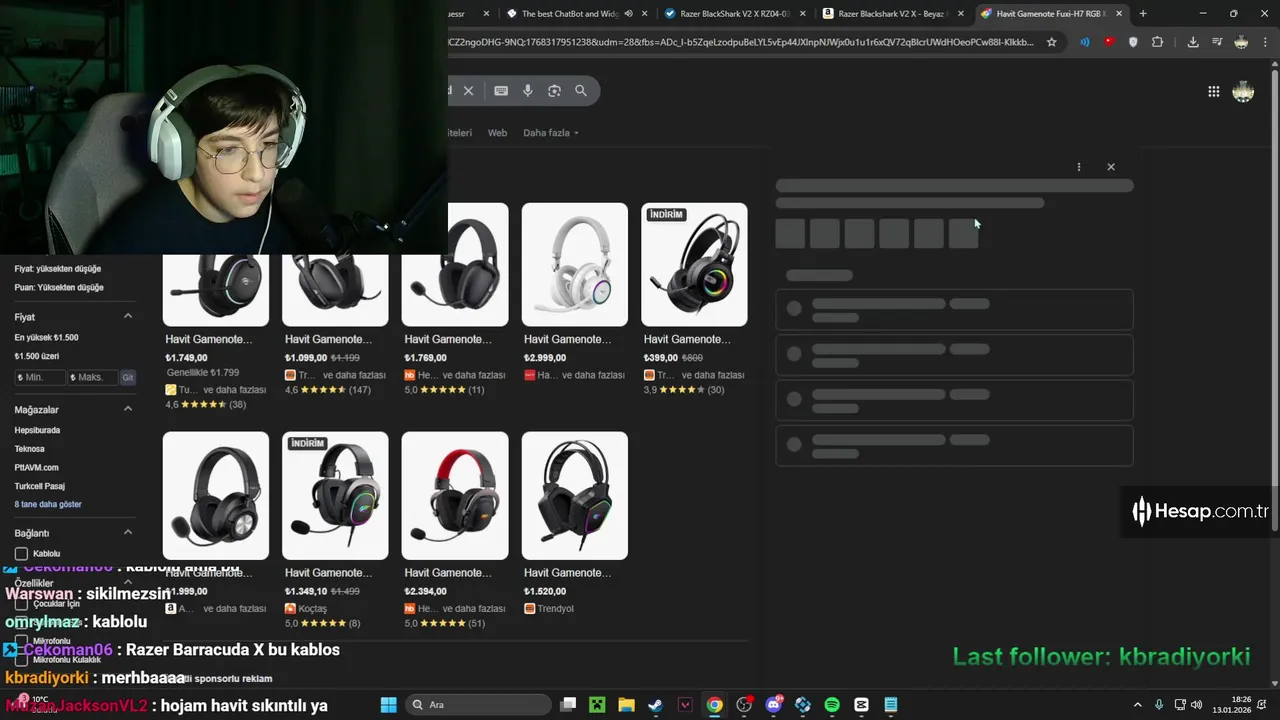1280x720 pixels.
Task: Open Steam from the taskbar
Action: pyautogui.click(x=655, y=705)
